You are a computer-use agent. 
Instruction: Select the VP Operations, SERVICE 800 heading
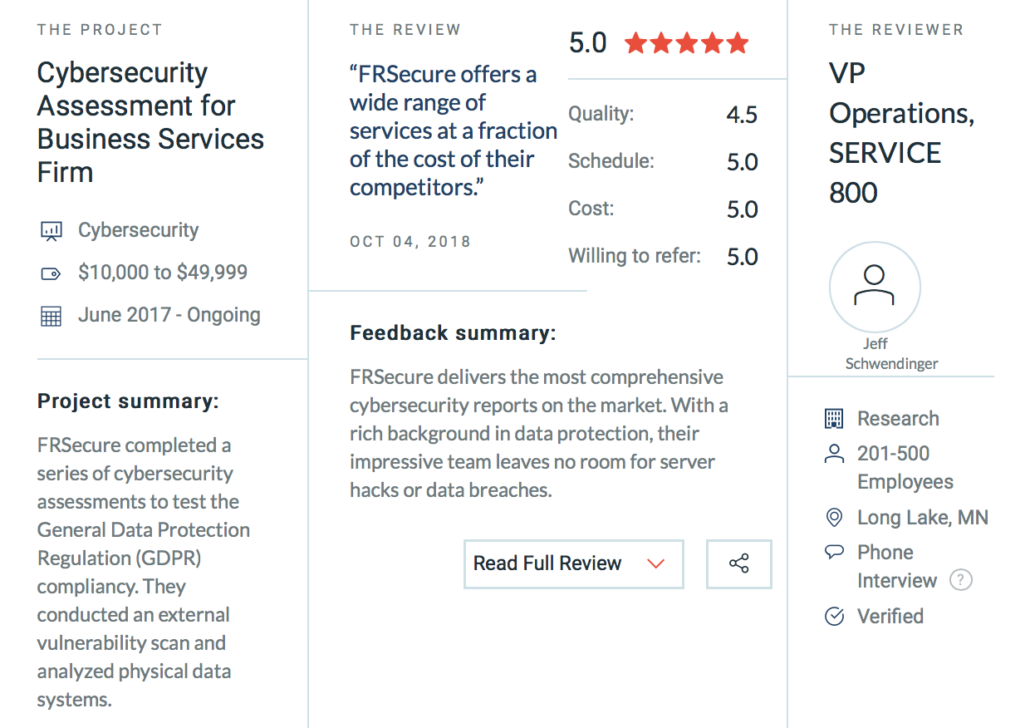(901, 133)
